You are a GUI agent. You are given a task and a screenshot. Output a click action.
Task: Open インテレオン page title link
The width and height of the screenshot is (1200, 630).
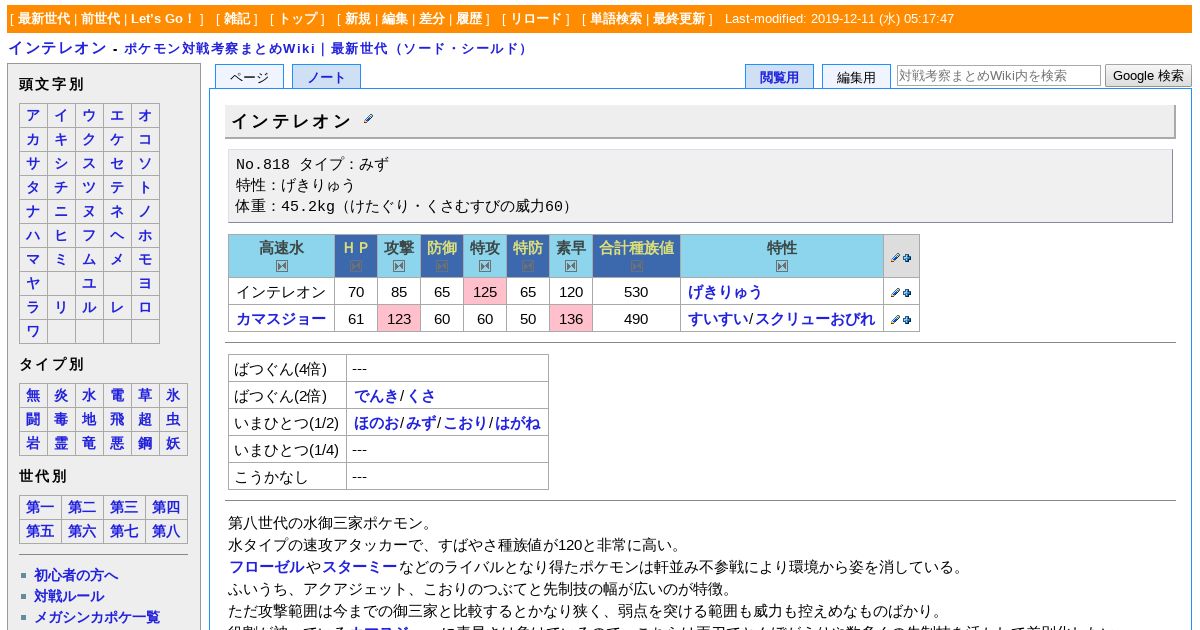click(x=58, y=48)
